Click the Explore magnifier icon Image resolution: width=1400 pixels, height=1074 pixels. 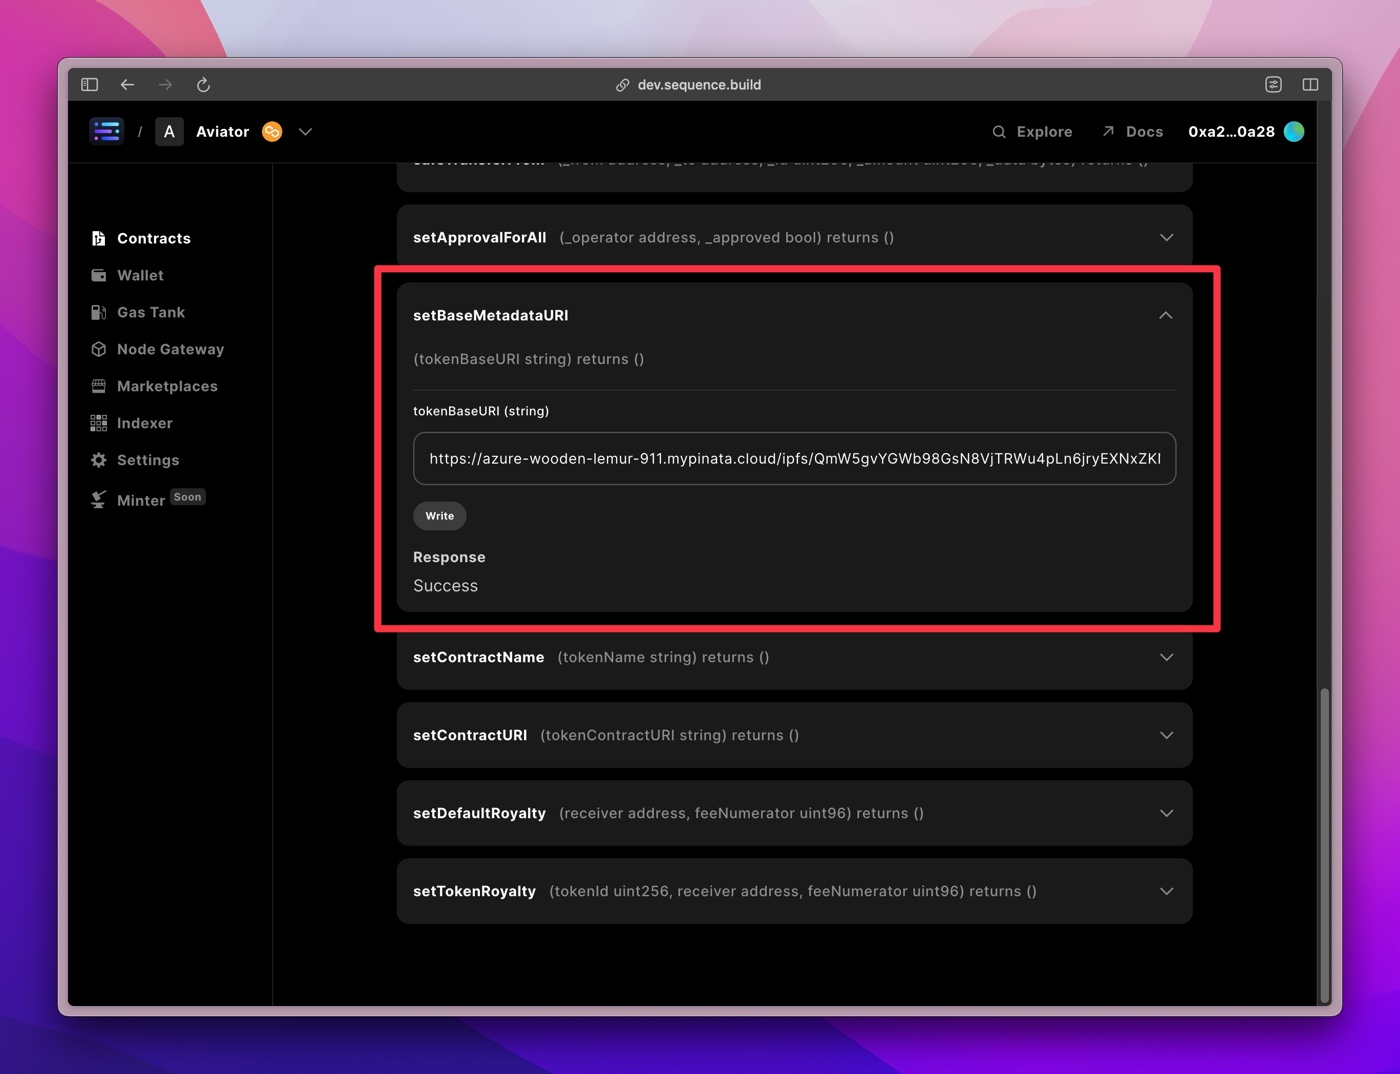point(998,131)
